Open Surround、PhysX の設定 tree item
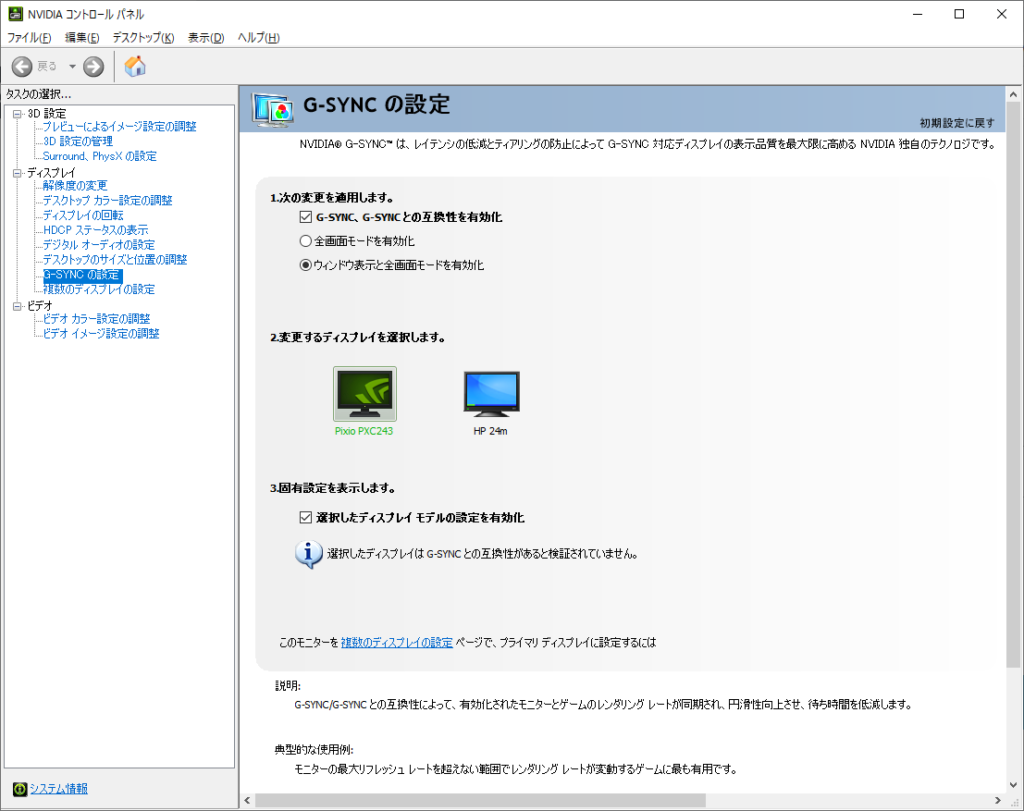 click(99, 156)
